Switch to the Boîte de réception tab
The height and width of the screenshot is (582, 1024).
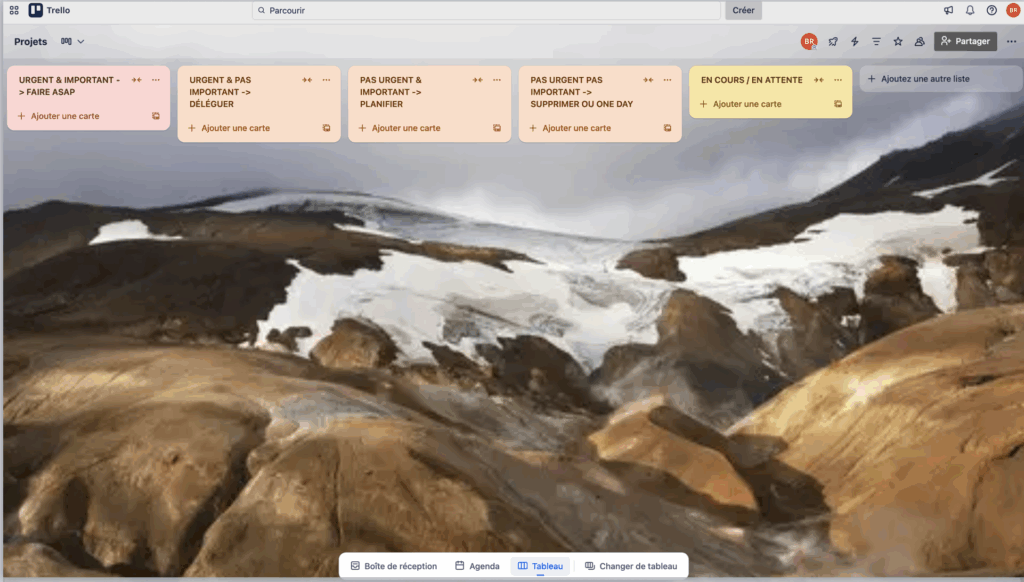coord(394,565)
